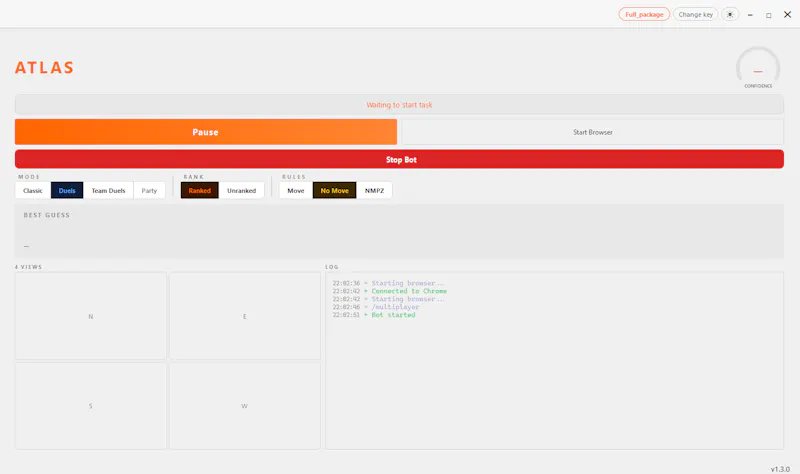This screenshot has width=800, height=474.
Task: Click the N view thumbnail
Action: click(x=91, y=316)
